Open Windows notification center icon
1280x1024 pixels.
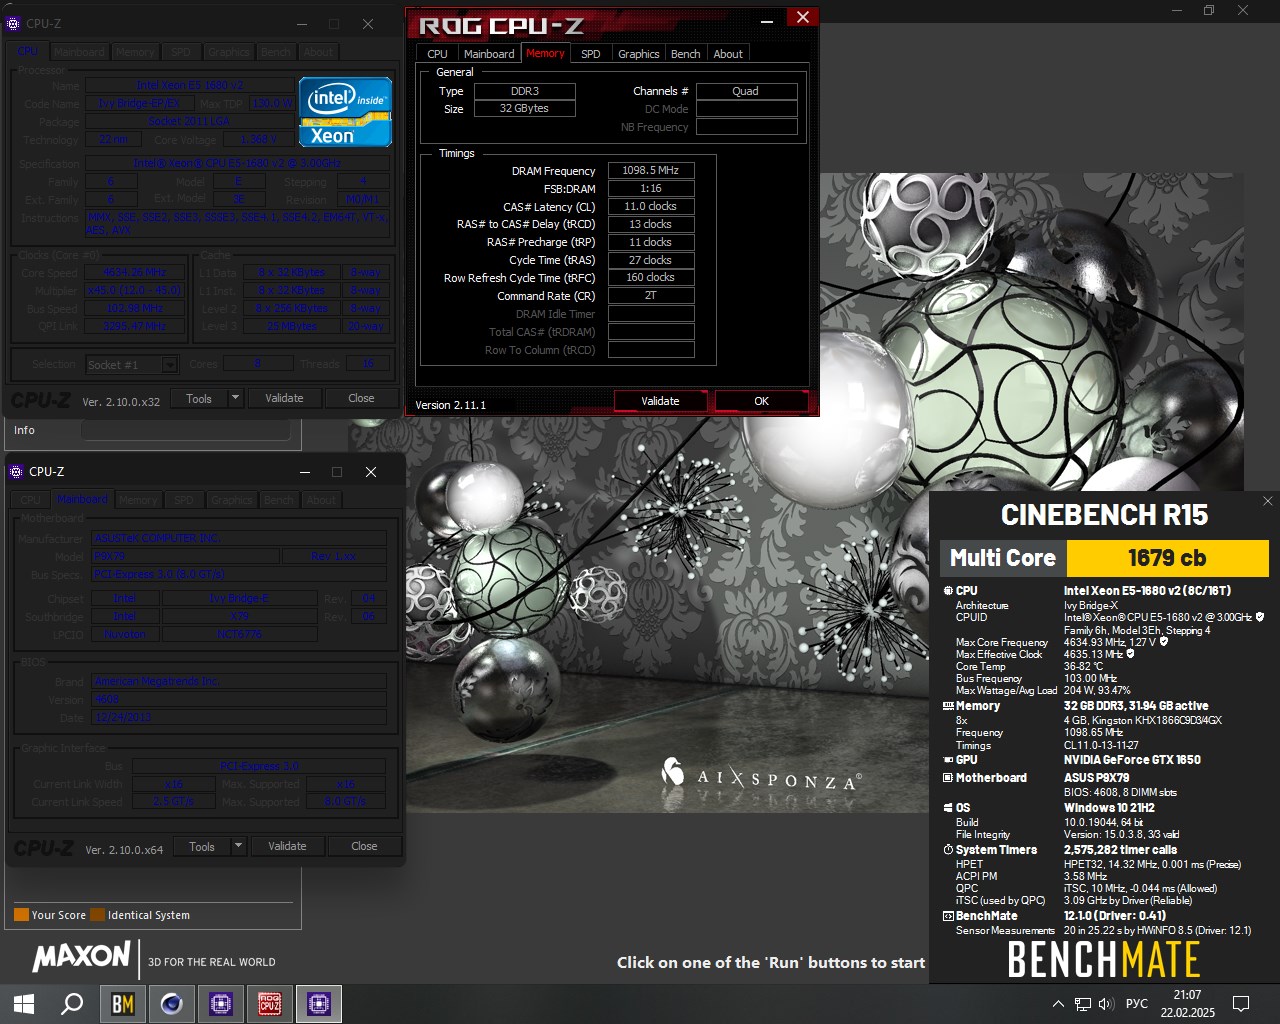click(1241, 1004)
